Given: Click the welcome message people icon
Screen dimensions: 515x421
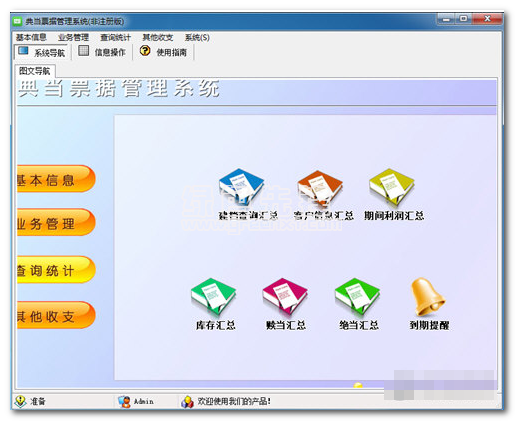Looking at the screenshot, I should tap(187, 401).
